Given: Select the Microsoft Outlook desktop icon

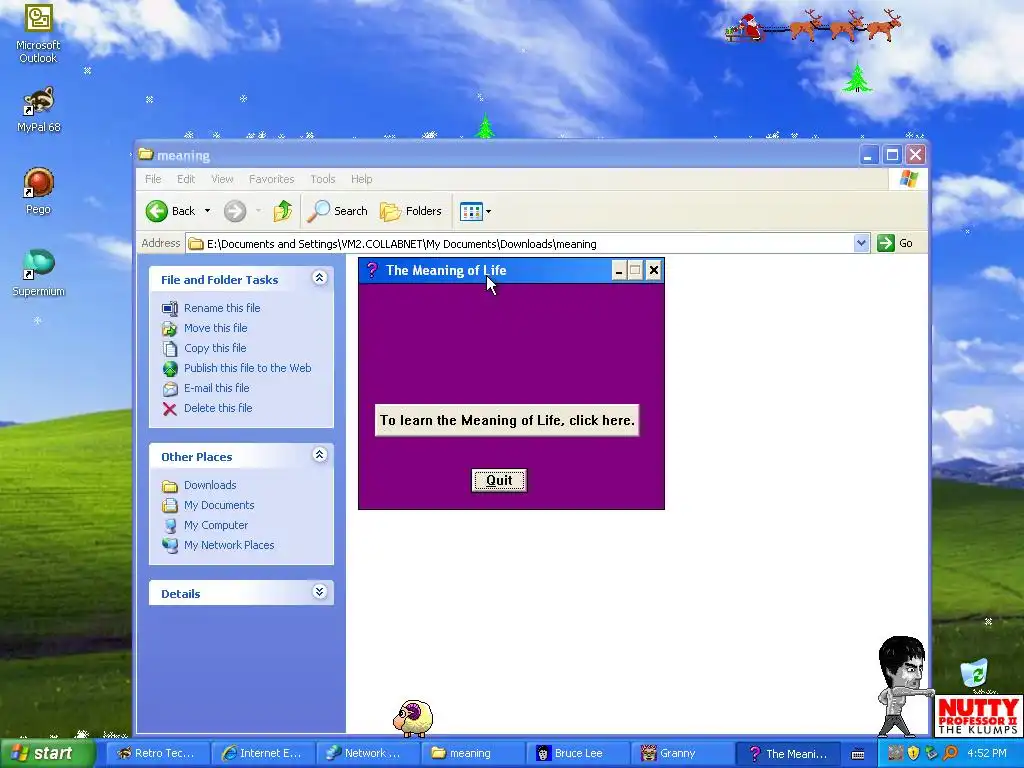Looking at the screenshot, I should coord(38,34).
